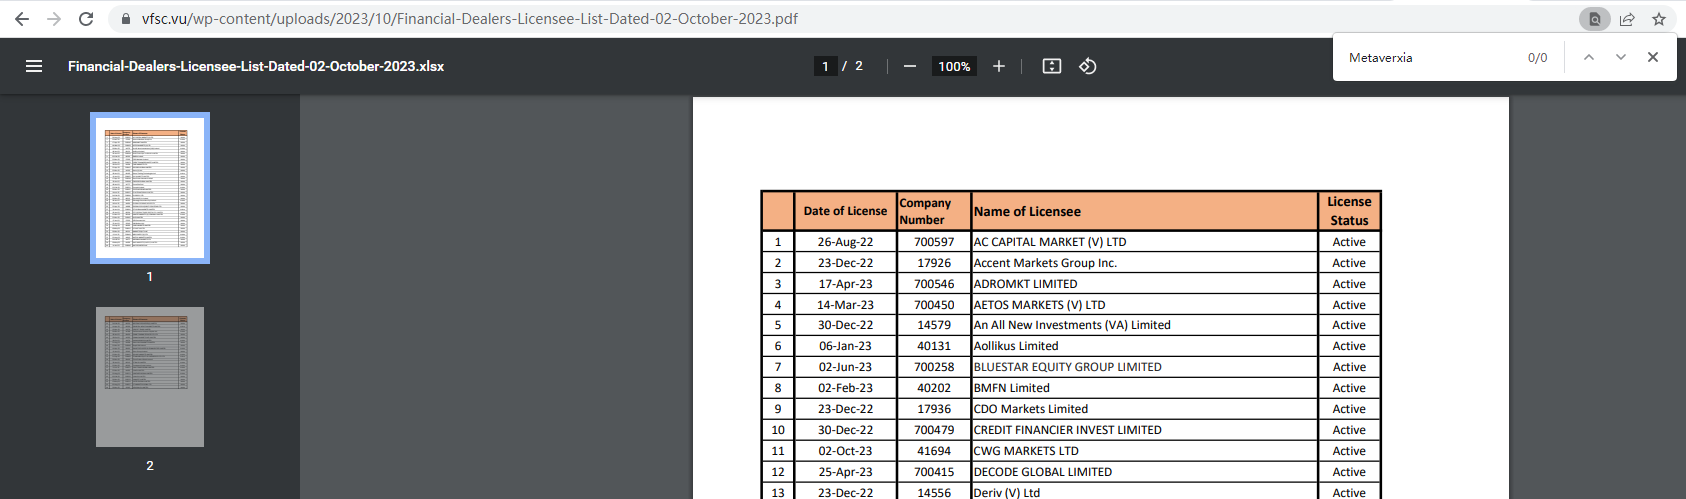The height and width of the screenshot is (499, 1686).
Task: Go back to the previous page
Action: 22,19
